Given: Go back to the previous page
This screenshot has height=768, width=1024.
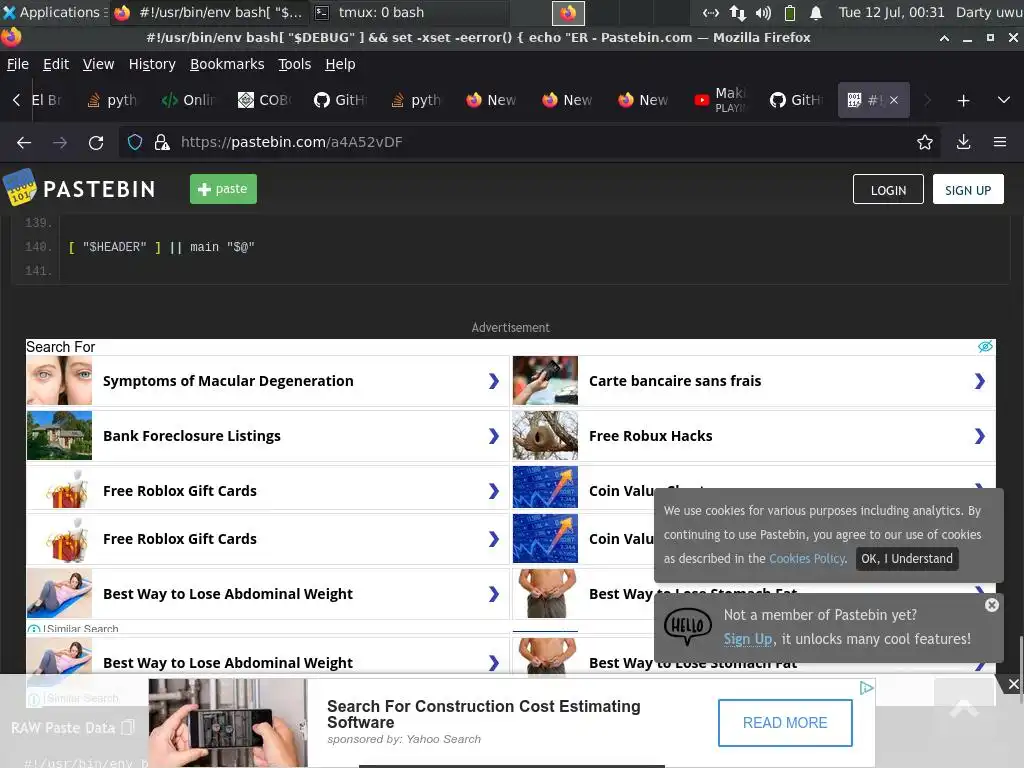Looking at the screenshot, I should 24,142.
